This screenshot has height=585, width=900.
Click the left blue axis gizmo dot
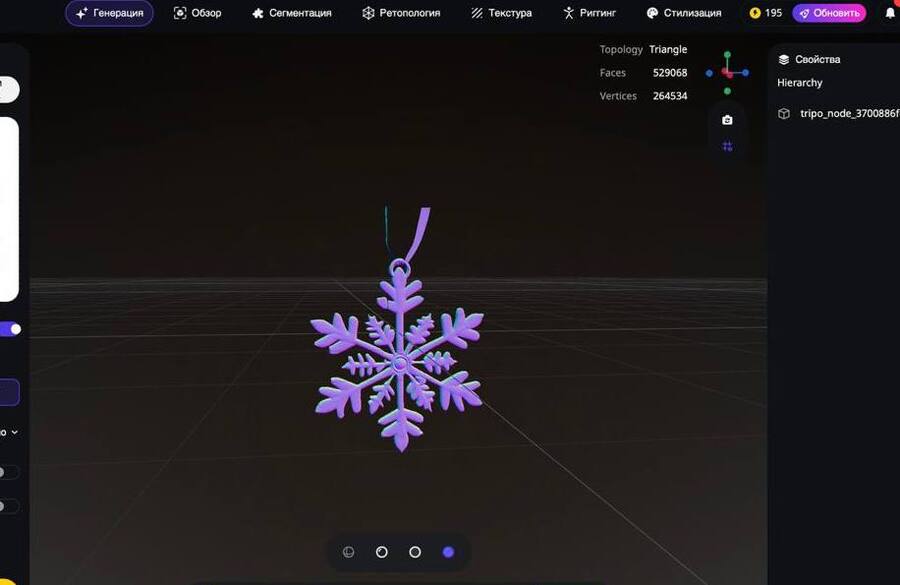click(709, 73)
